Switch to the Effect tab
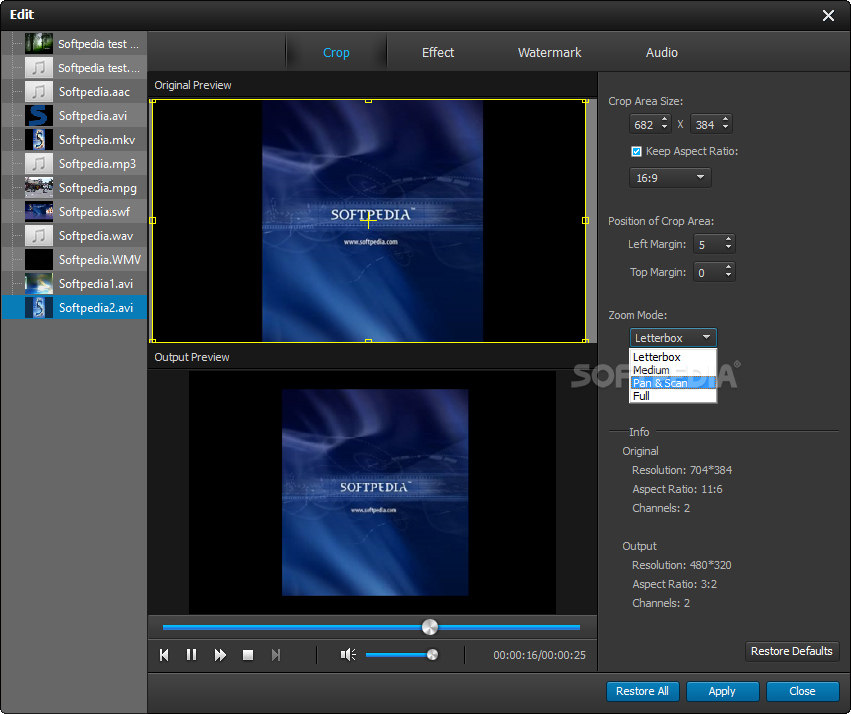The height and width of the screenshot is (714, 851). 438,53
